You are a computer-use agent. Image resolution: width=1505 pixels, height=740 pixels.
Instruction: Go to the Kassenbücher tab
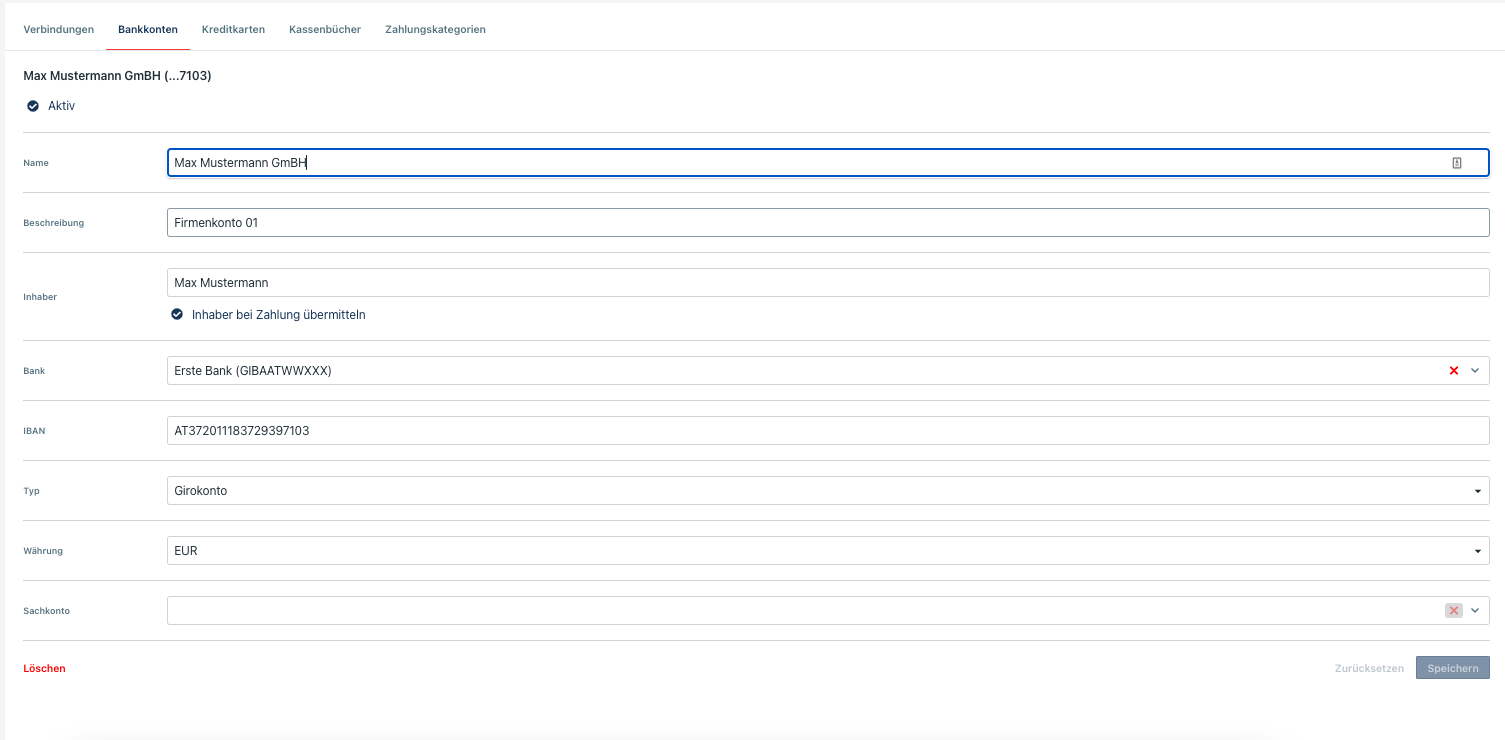click(325, 30)
